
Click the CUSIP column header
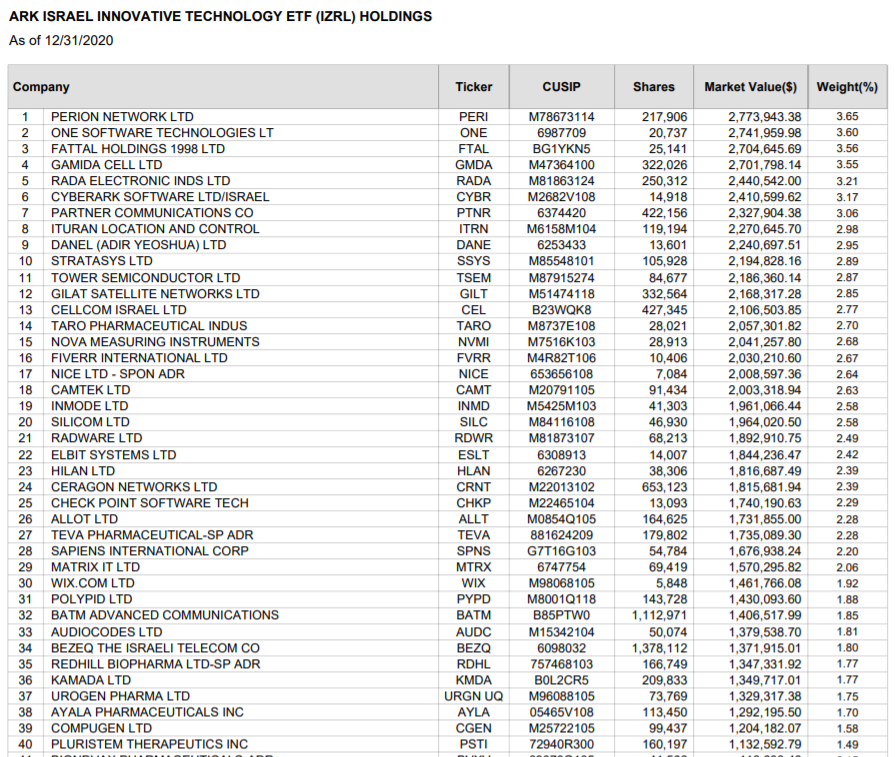coord(561,87)
